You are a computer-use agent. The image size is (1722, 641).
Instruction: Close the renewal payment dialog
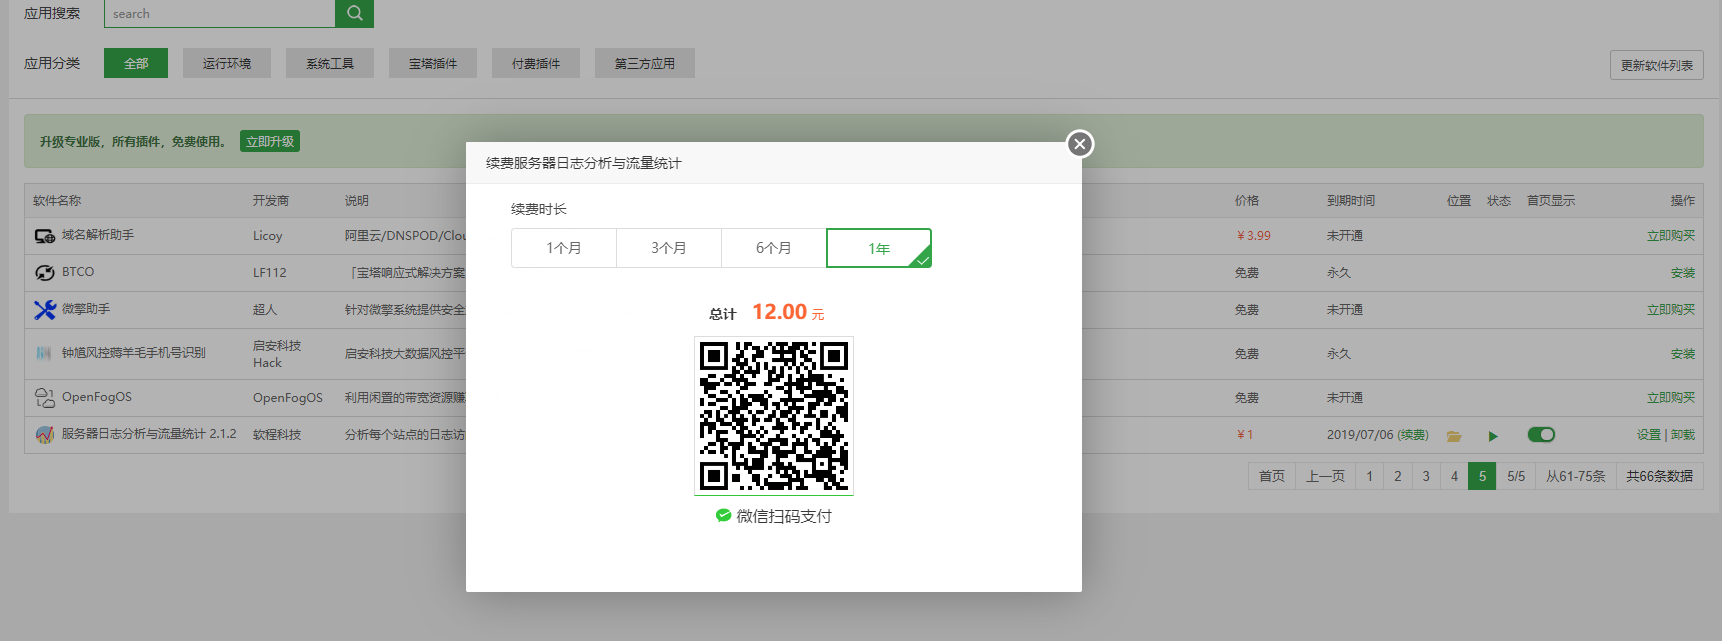[1079, 144]
